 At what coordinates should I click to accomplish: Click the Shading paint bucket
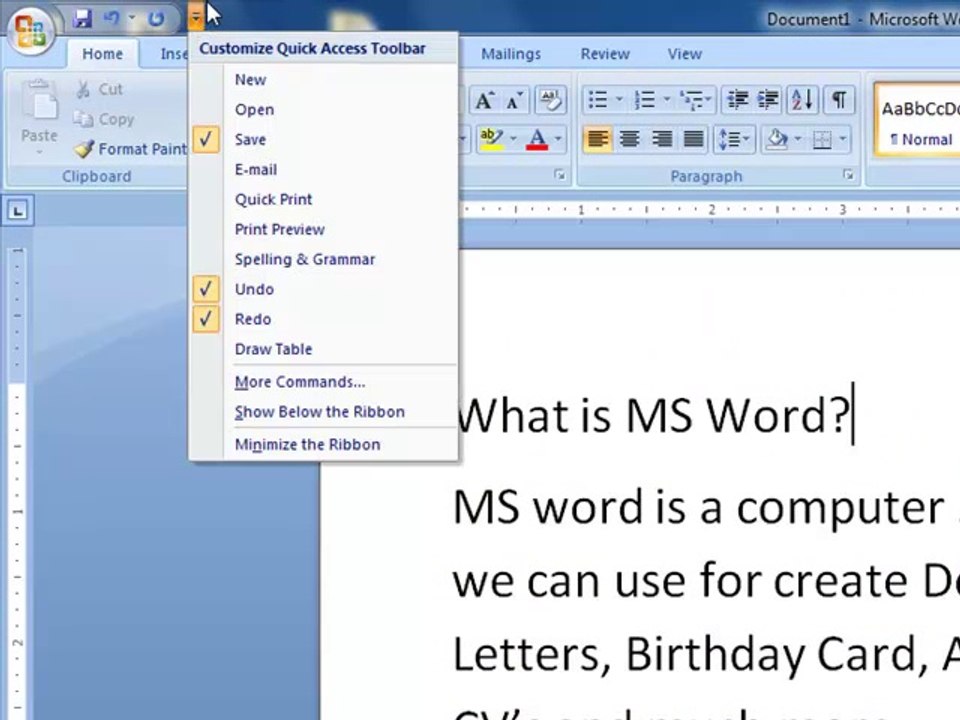point(776,140)
